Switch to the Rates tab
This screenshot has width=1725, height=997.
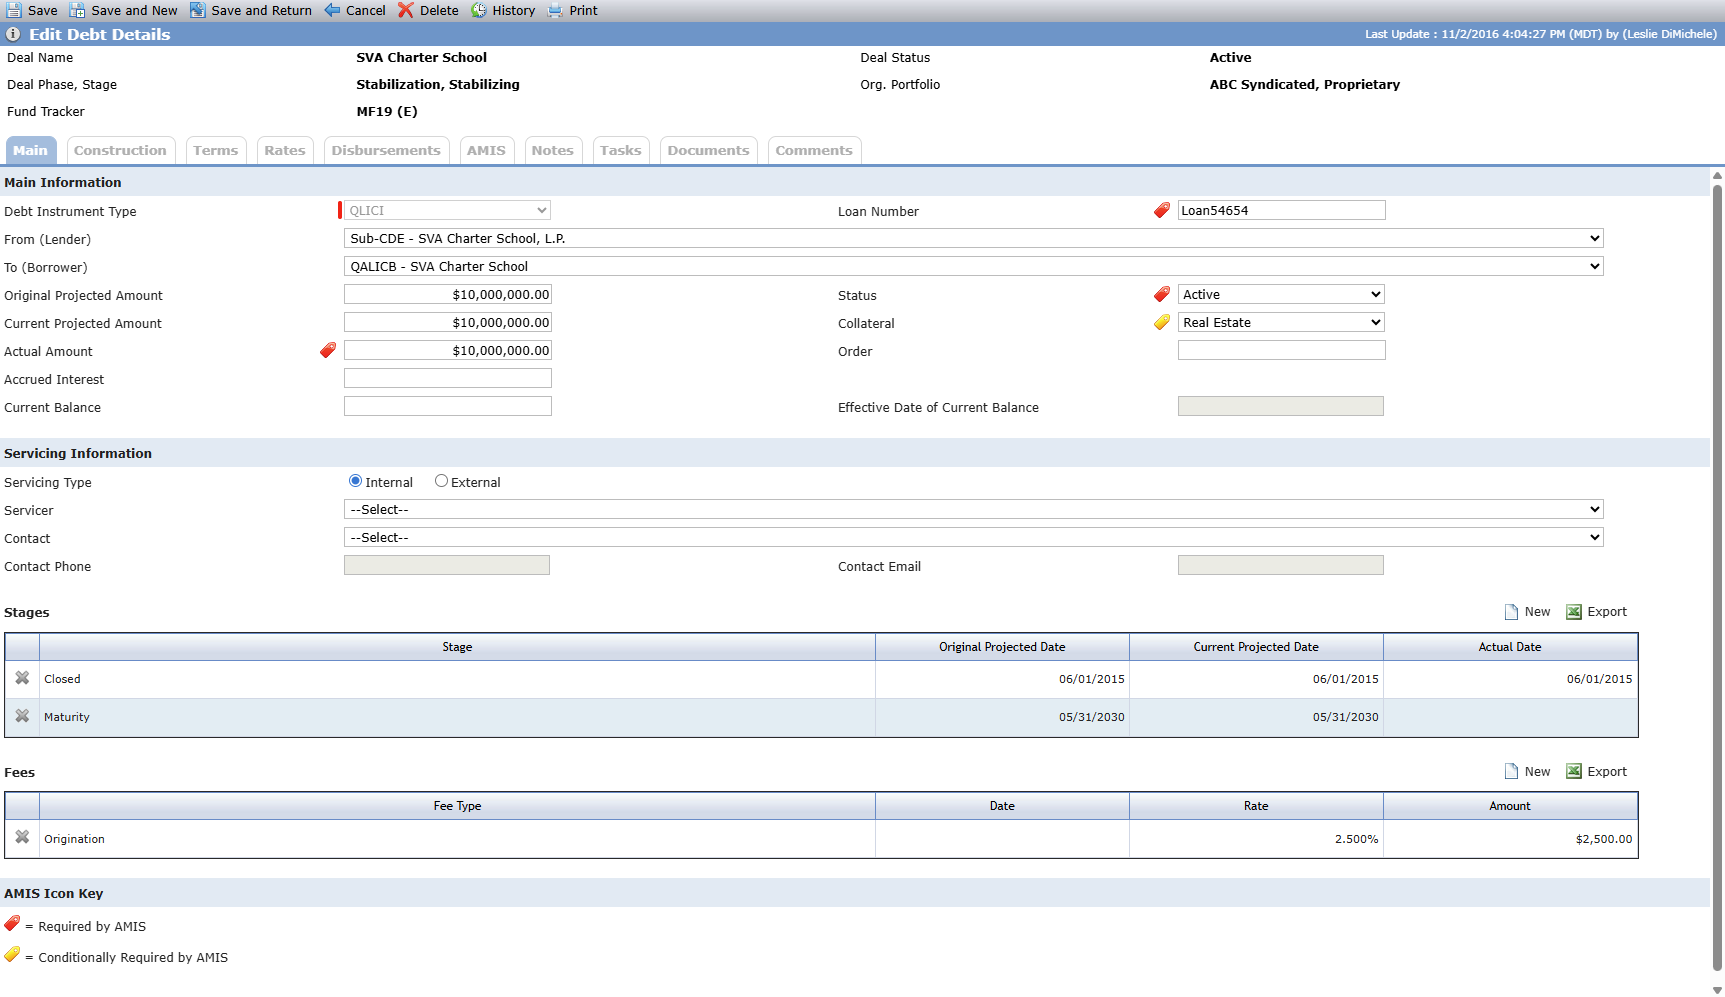pos(285,151)
